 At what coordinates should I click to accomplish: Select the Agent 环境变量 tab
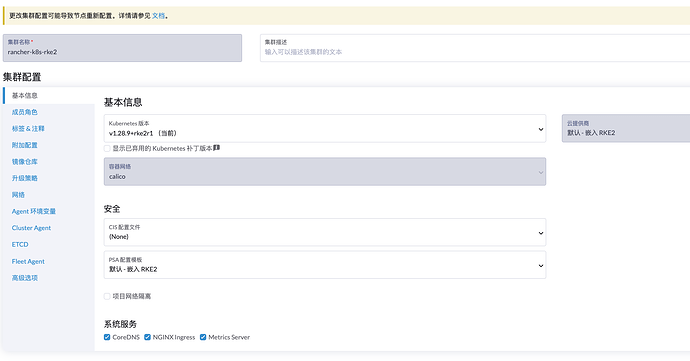point(34,211)
